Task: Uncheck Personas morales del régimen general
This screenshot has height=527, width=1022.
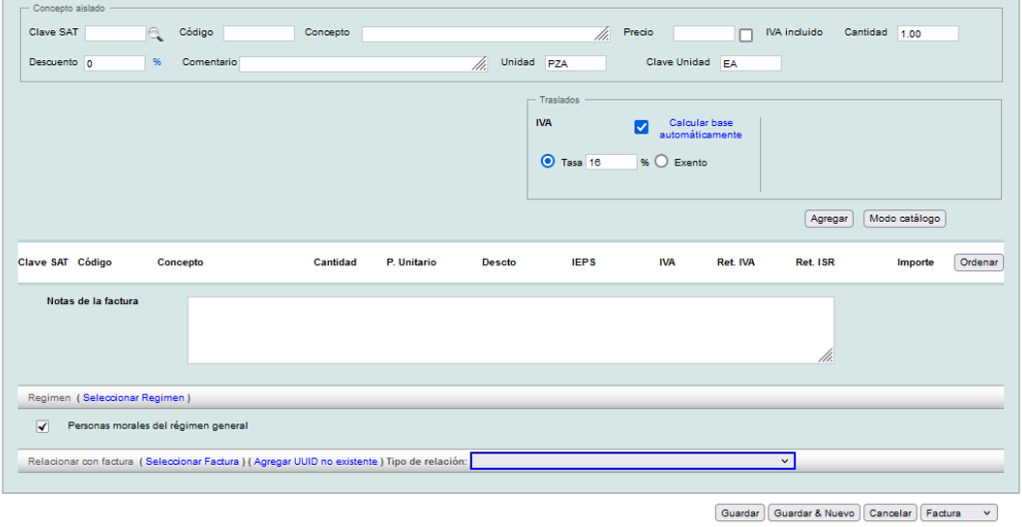Action: click(42, 426)
